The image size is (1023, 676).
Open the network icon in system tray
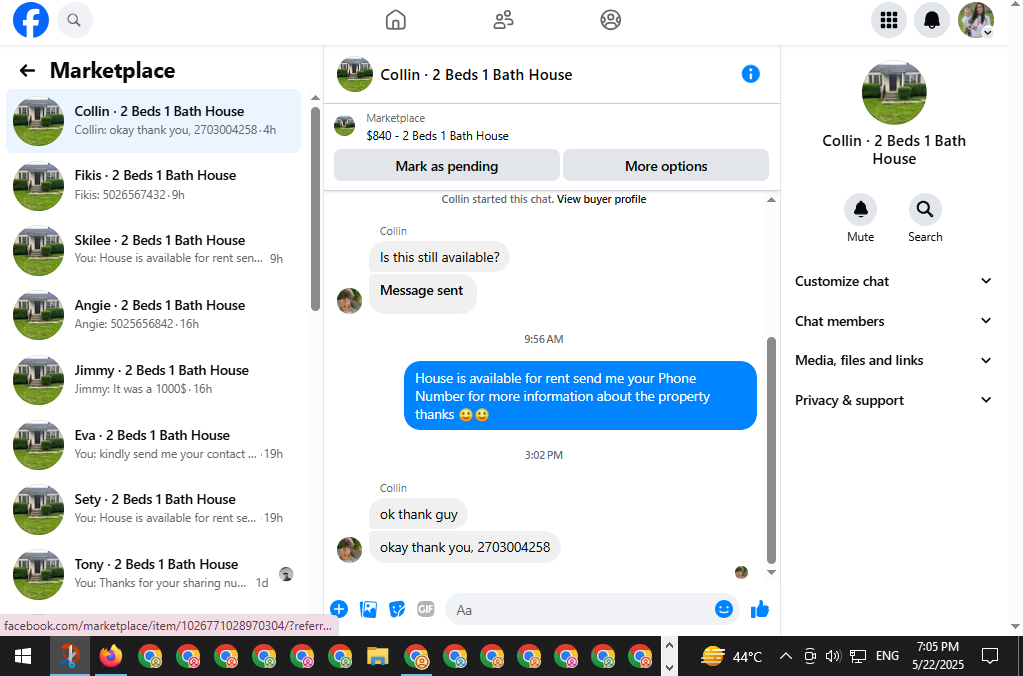point(857,656)
